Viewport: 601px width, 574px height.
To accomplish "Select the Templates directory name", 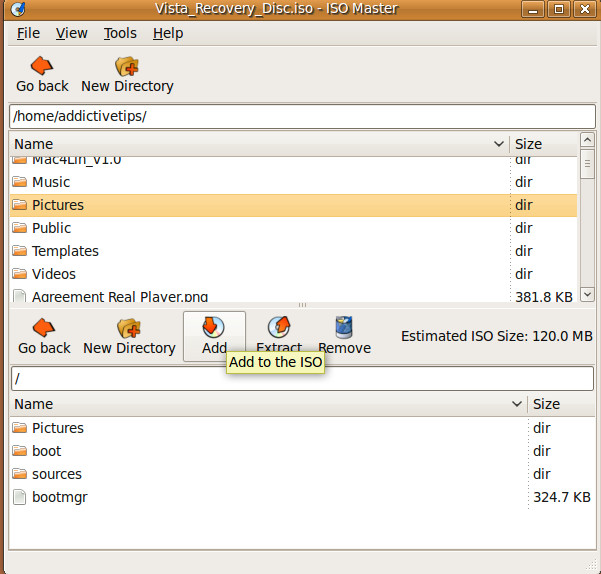I will point(65,251).
